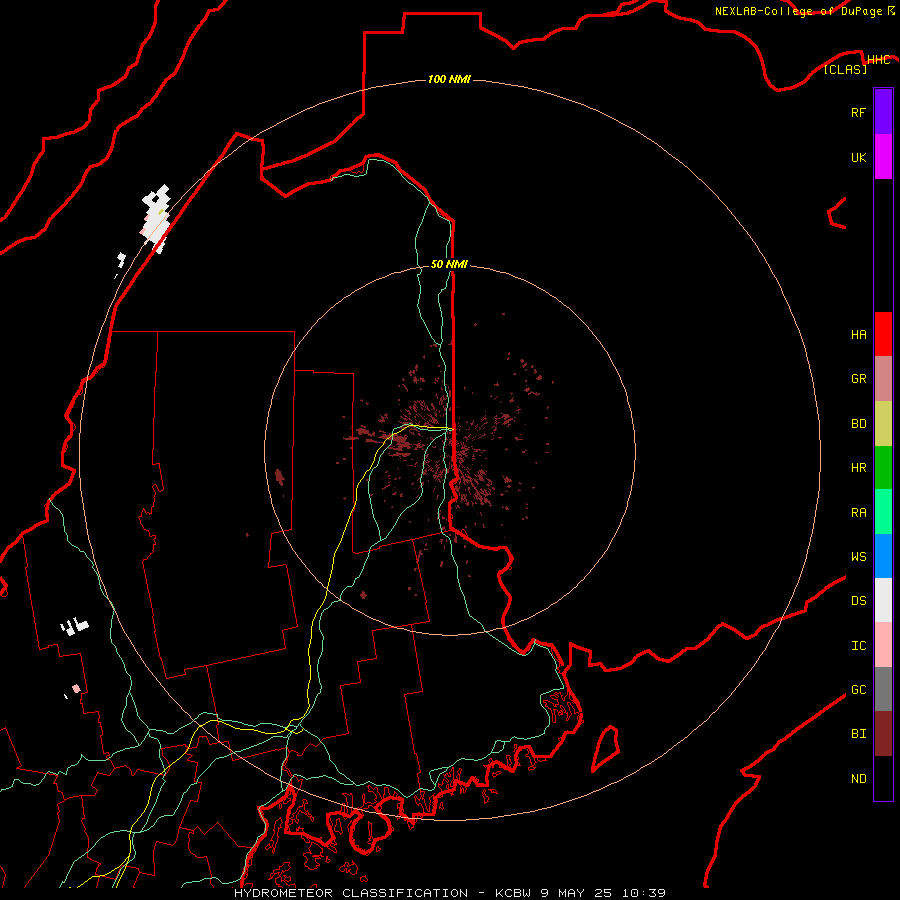Click the UK magenta legend swatch
900x900 pixels.
tap(883, 157)
